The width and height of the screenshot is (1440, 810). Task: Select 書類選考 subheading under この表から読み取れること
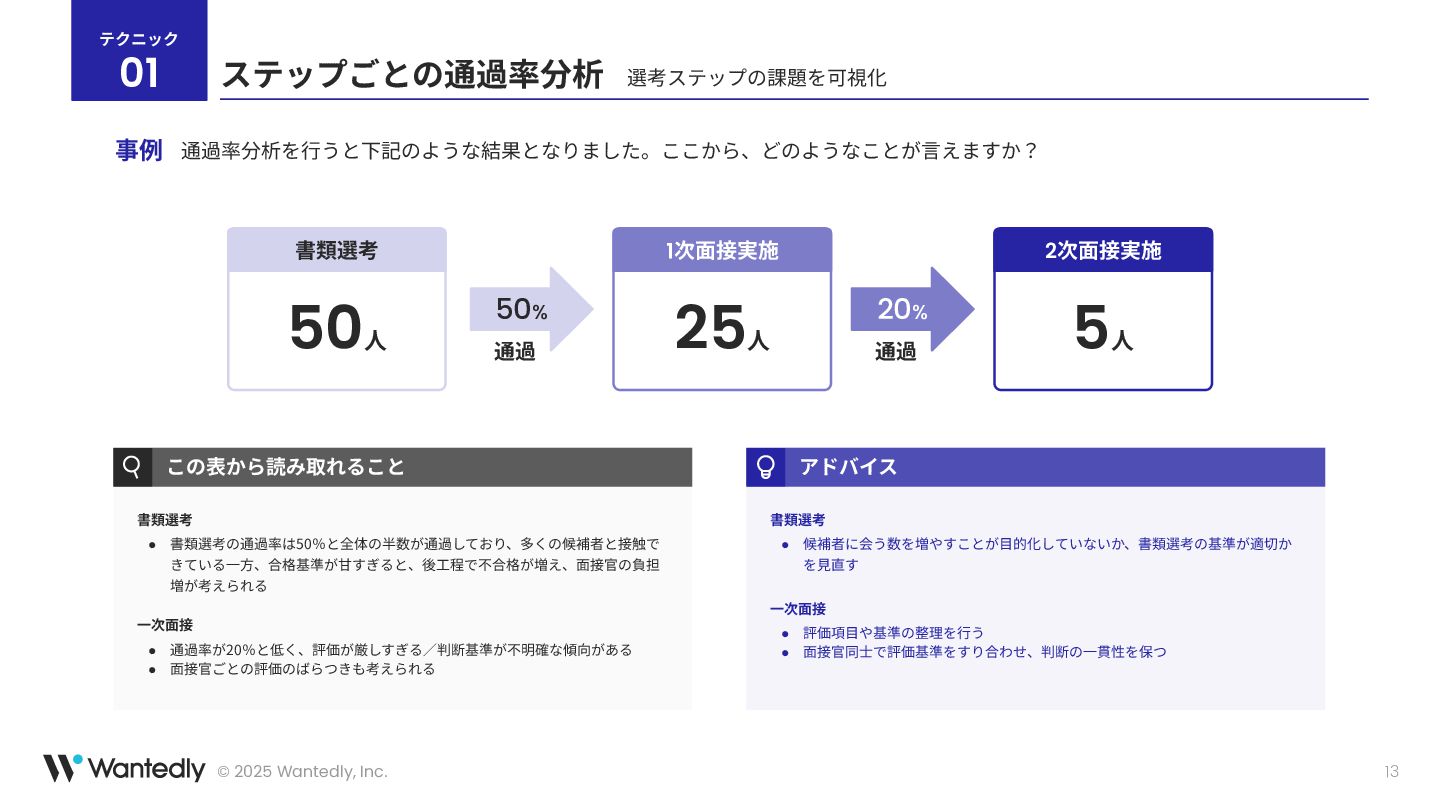pos(165,520)
